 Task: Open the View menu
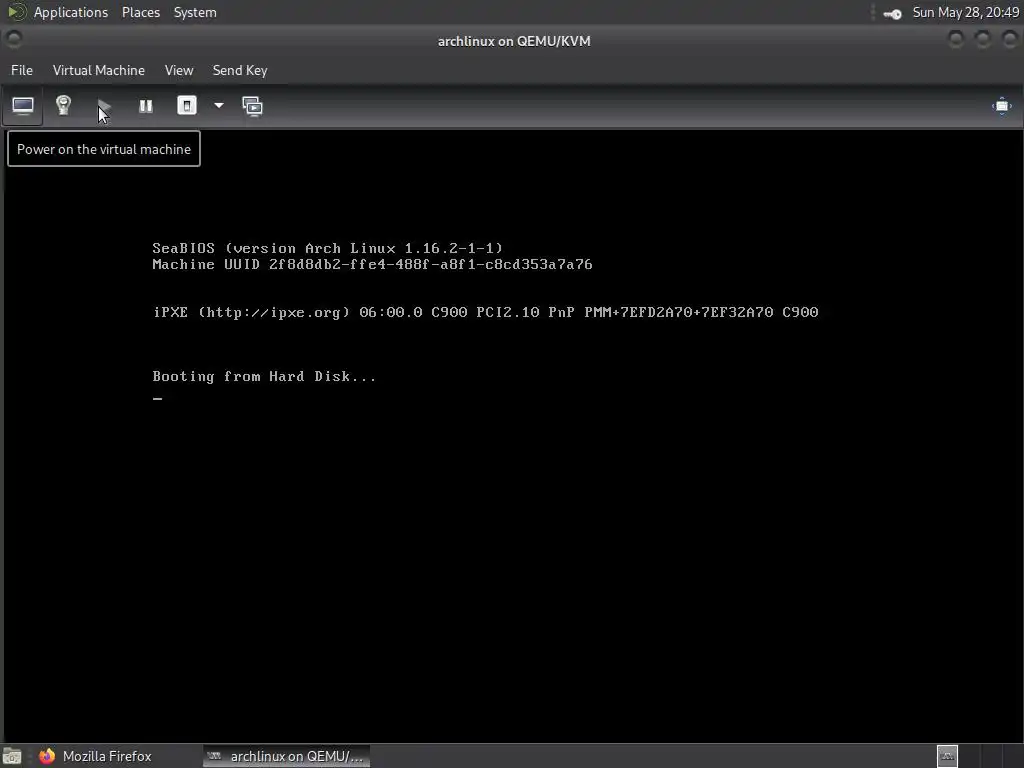tap(179, 70)
